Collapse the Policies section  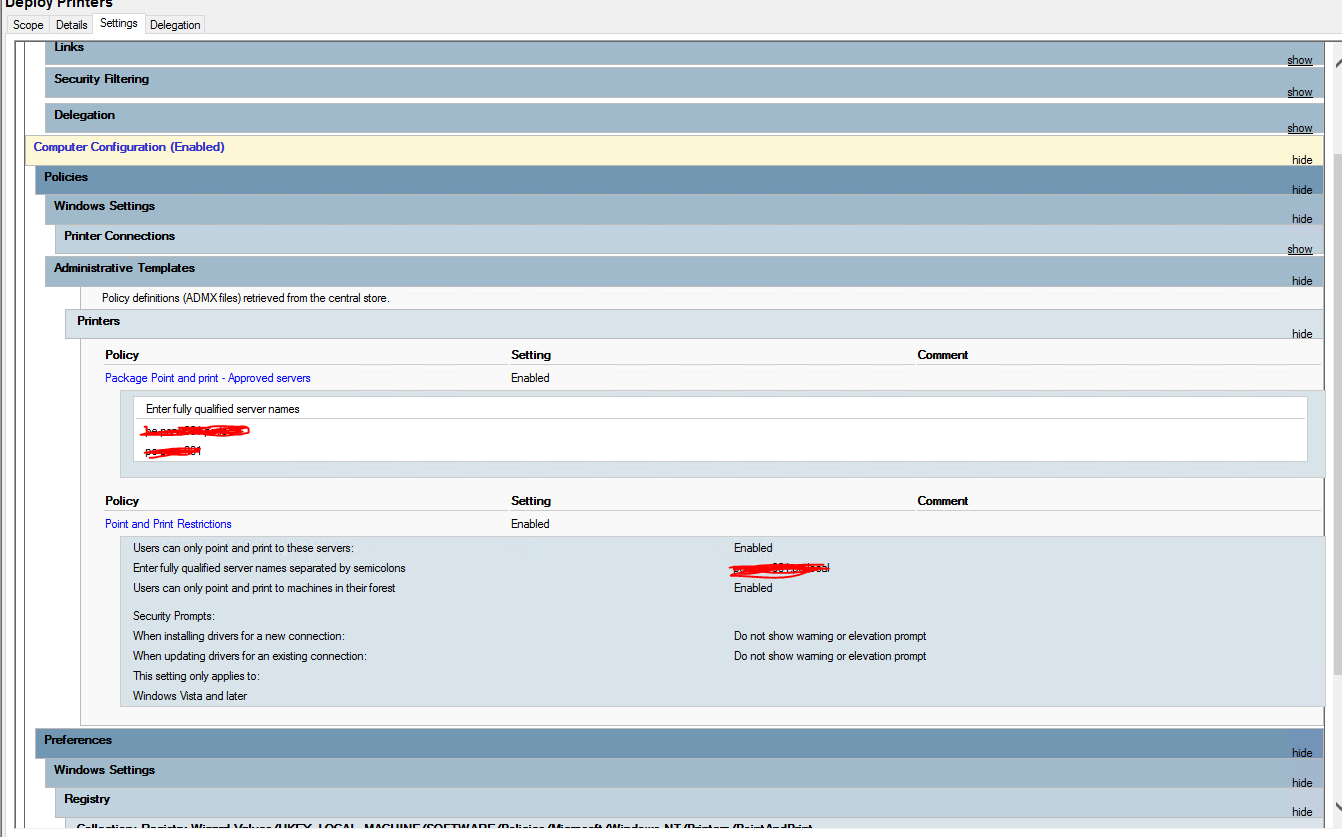click(1302, 189)
